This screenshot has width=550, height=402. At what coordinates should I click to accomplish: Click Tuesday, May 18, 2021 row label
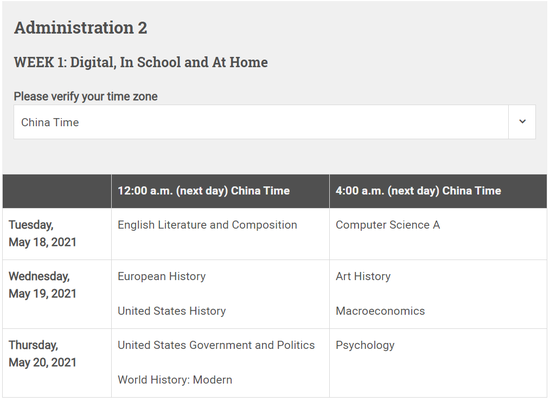click(42, 234)
